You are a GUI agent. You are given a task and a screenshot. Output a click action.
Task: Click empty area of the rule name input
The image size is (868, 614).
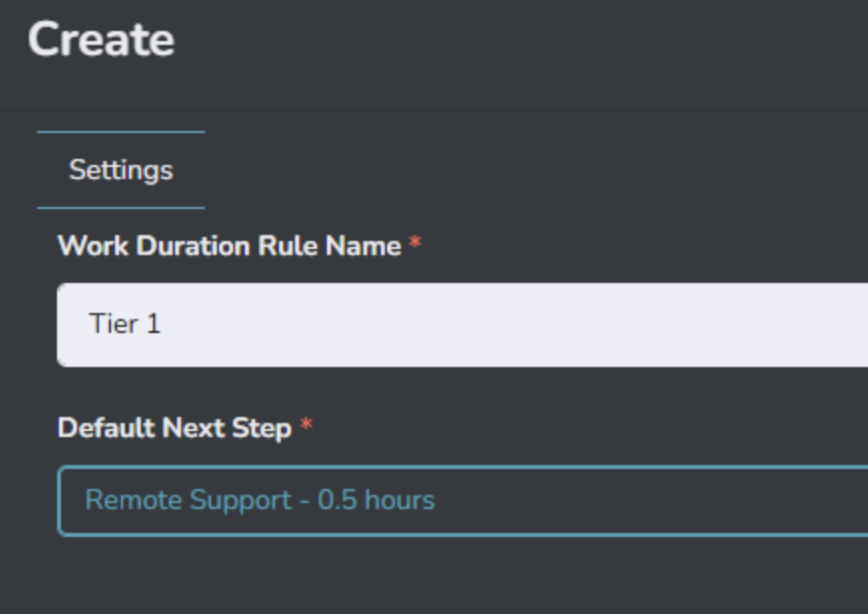click(x=600, y=324)
